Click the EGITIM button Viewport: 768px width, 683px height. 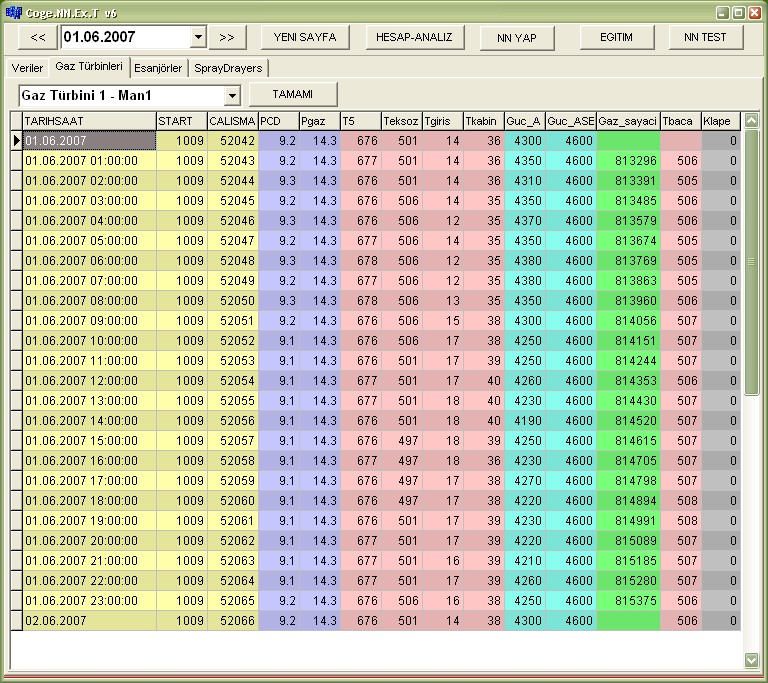click(x=617, y=37)
